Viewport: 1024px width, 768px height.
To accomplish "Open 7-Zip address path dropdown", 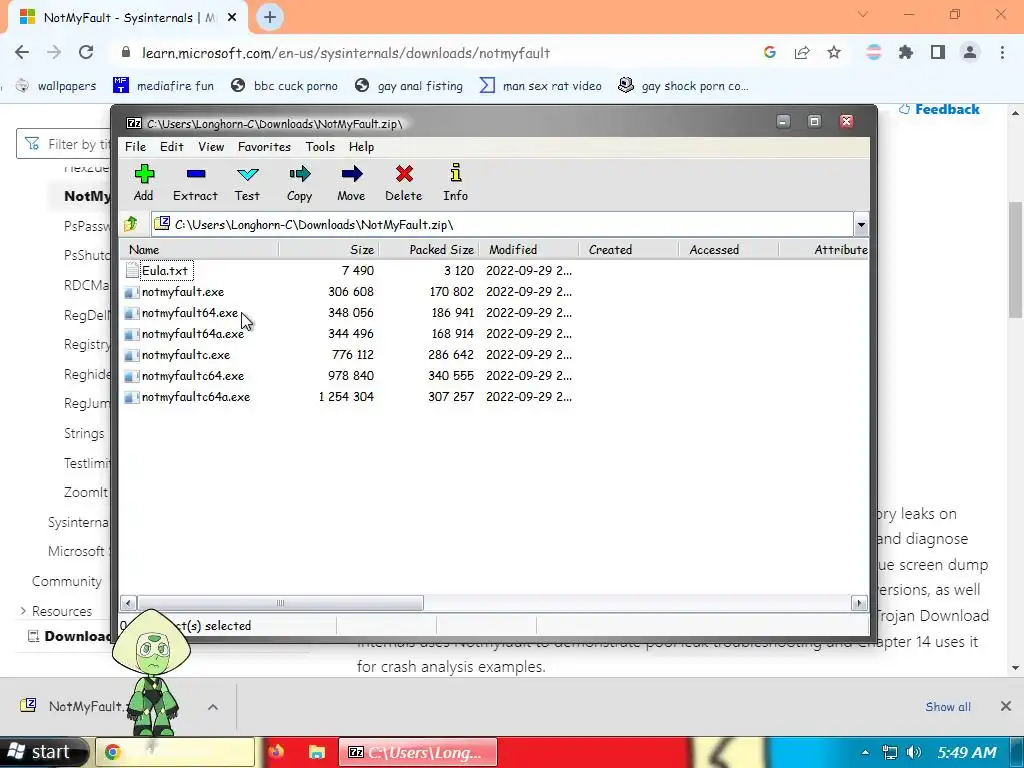I will tap(861, 225).
